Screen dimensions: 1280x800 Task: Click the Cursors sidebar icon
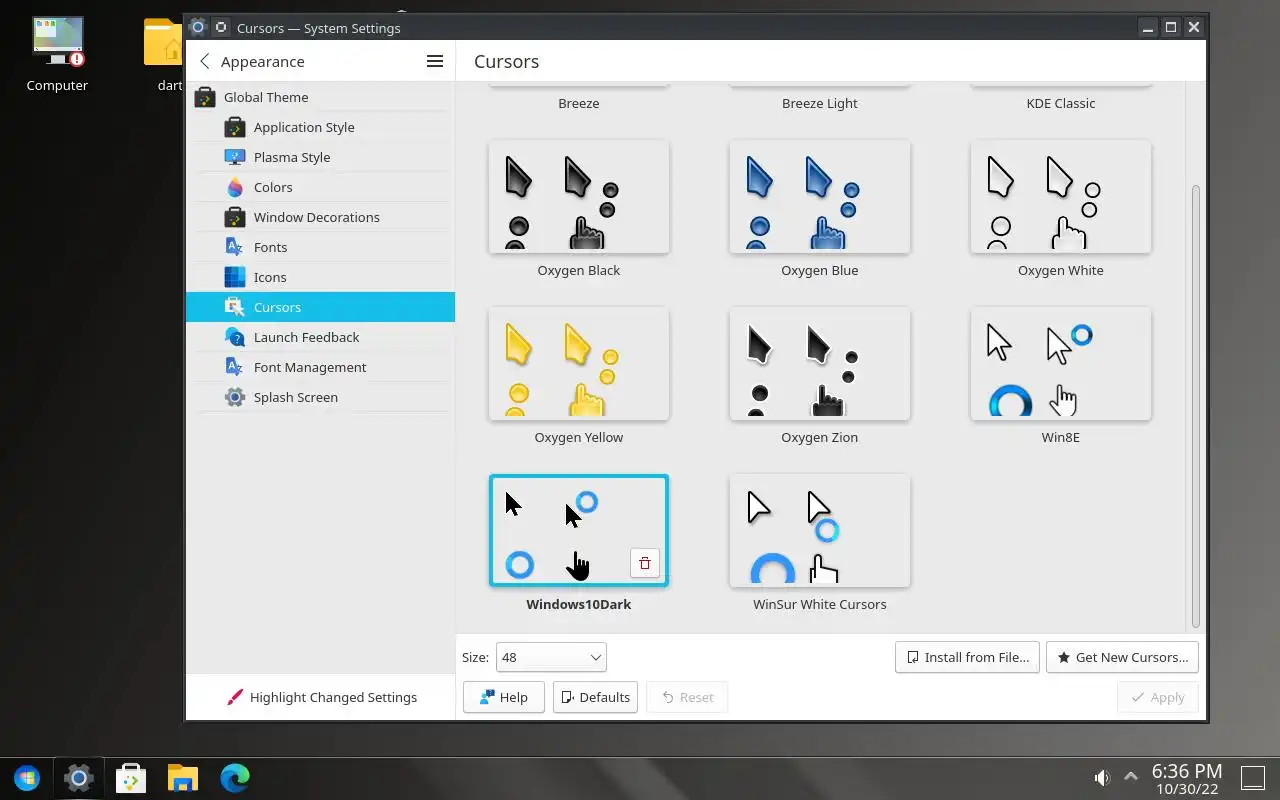tap(235, 307)
